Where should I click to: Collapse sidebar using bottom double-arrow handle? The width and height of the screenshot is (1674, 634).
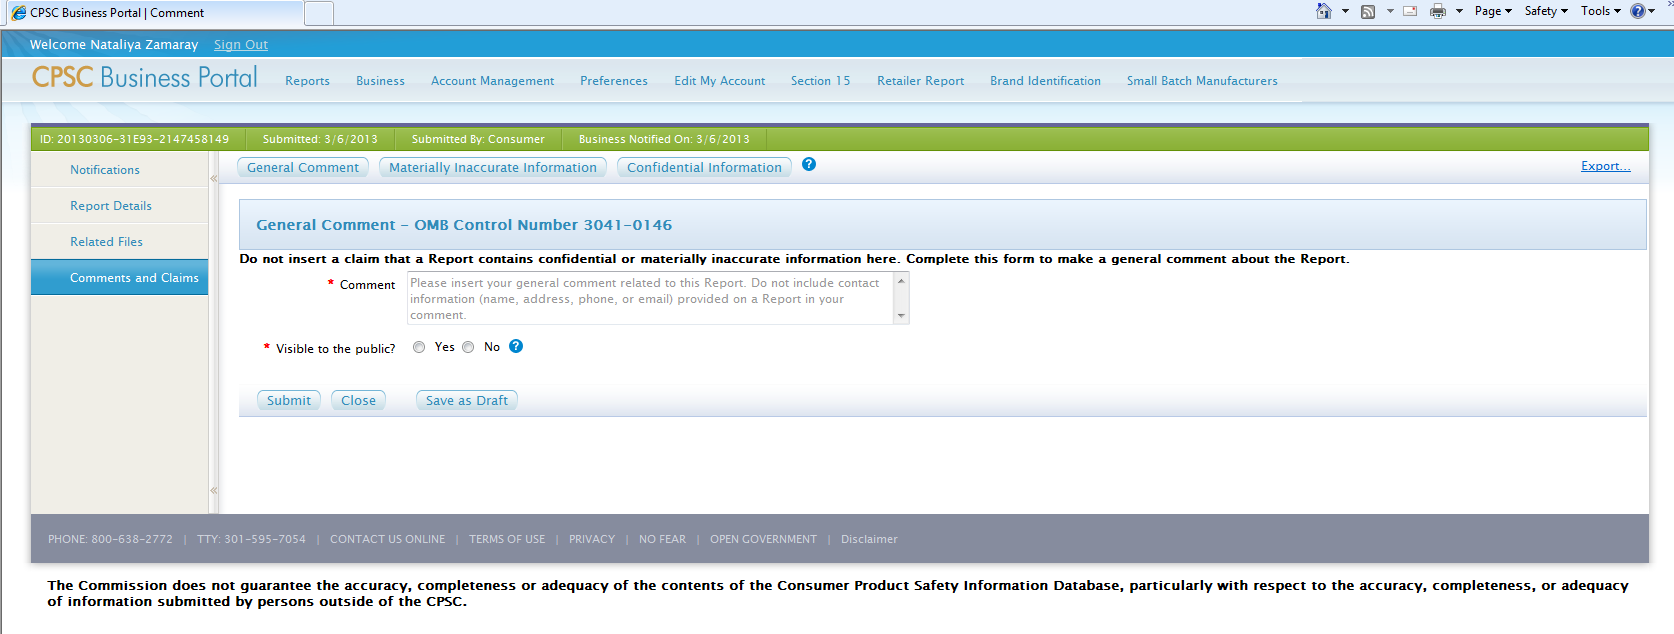[213, 490]
